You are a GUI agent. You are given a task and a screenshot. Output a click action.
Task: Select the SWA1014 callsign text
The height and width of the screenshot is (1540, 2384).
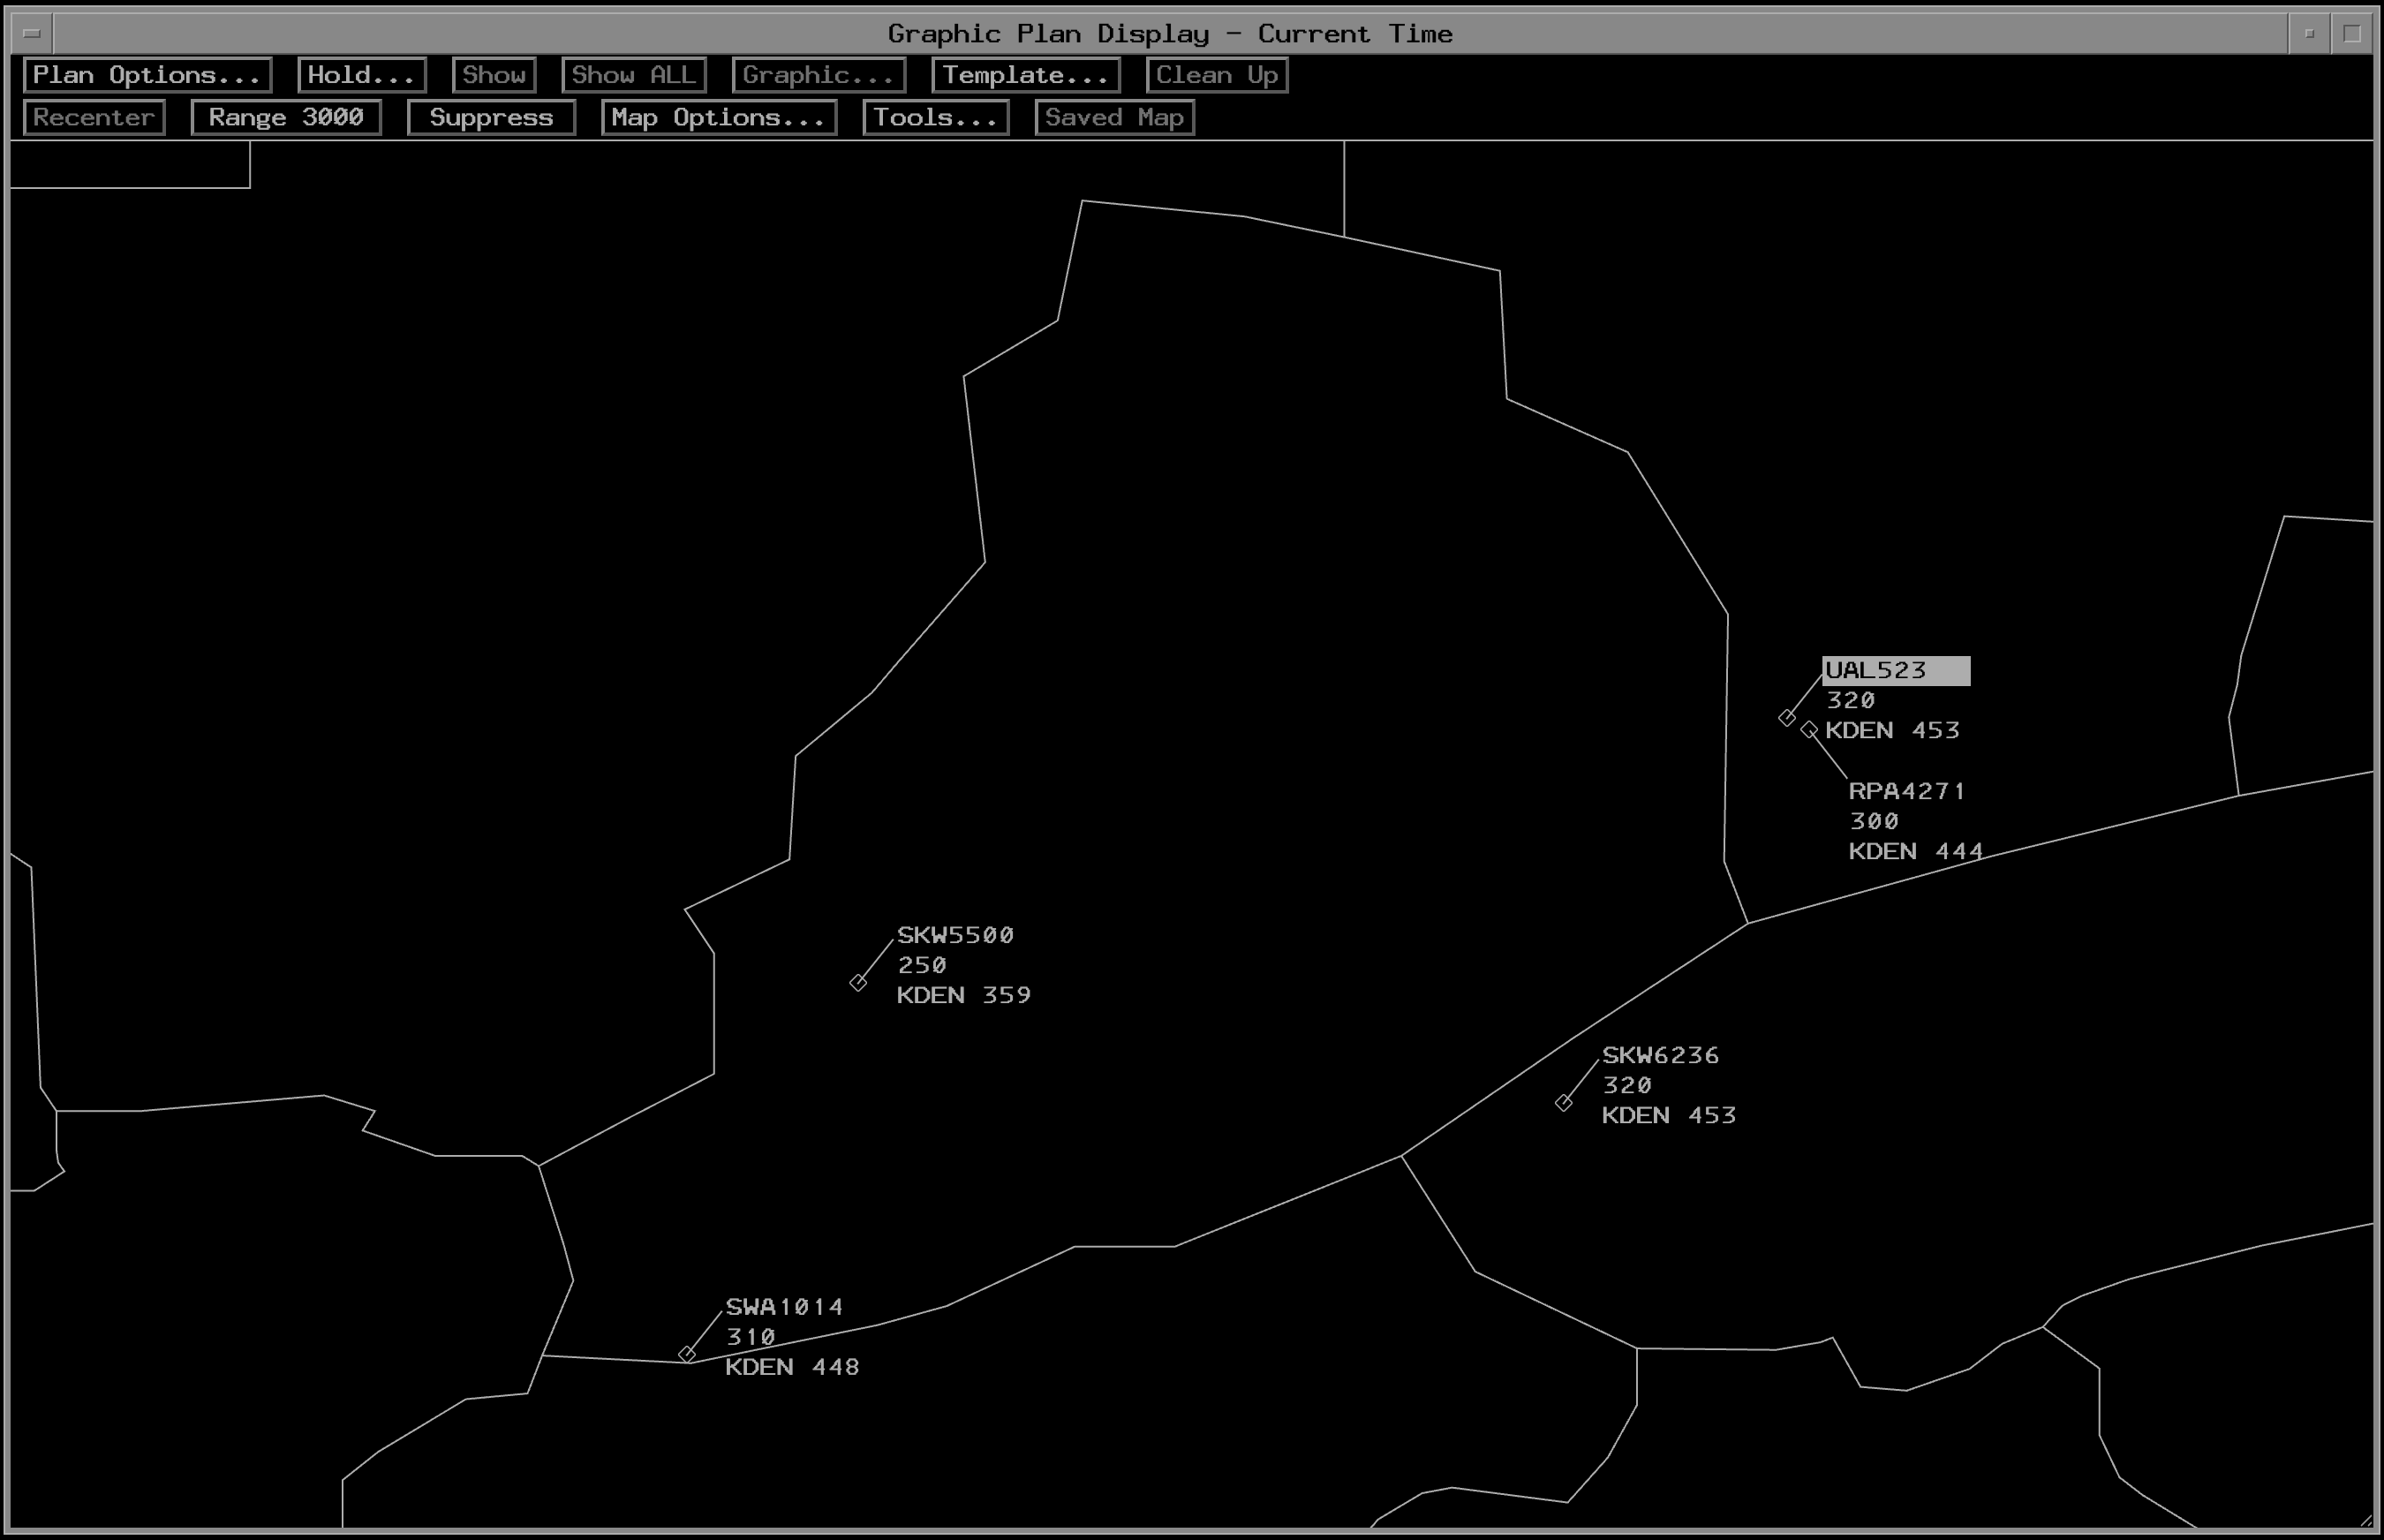point(784,1307)
